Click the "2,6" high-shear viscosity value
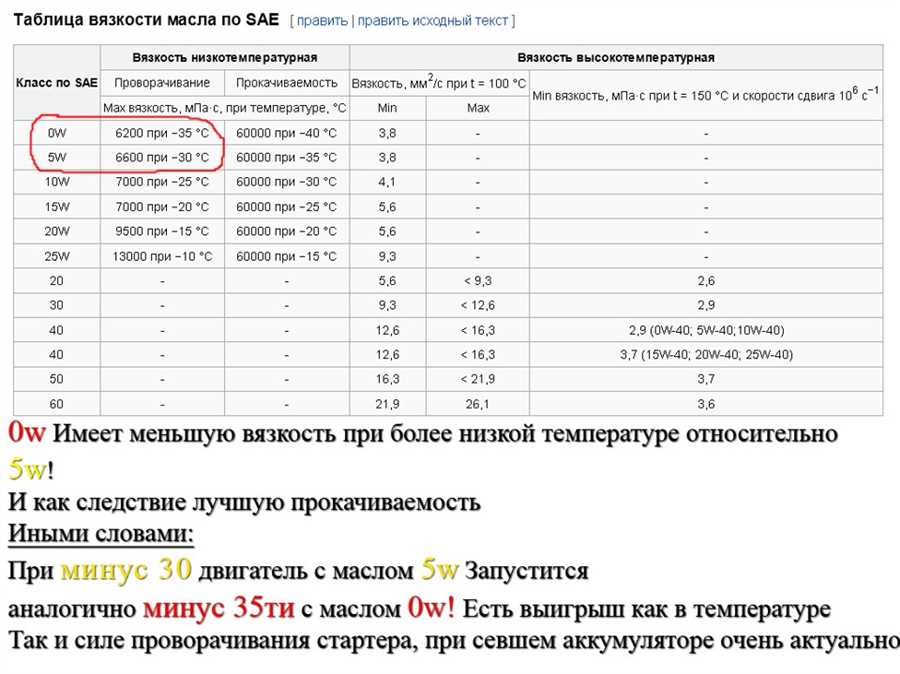This screenshot has width=900, height=674. (x=706, y=281)
